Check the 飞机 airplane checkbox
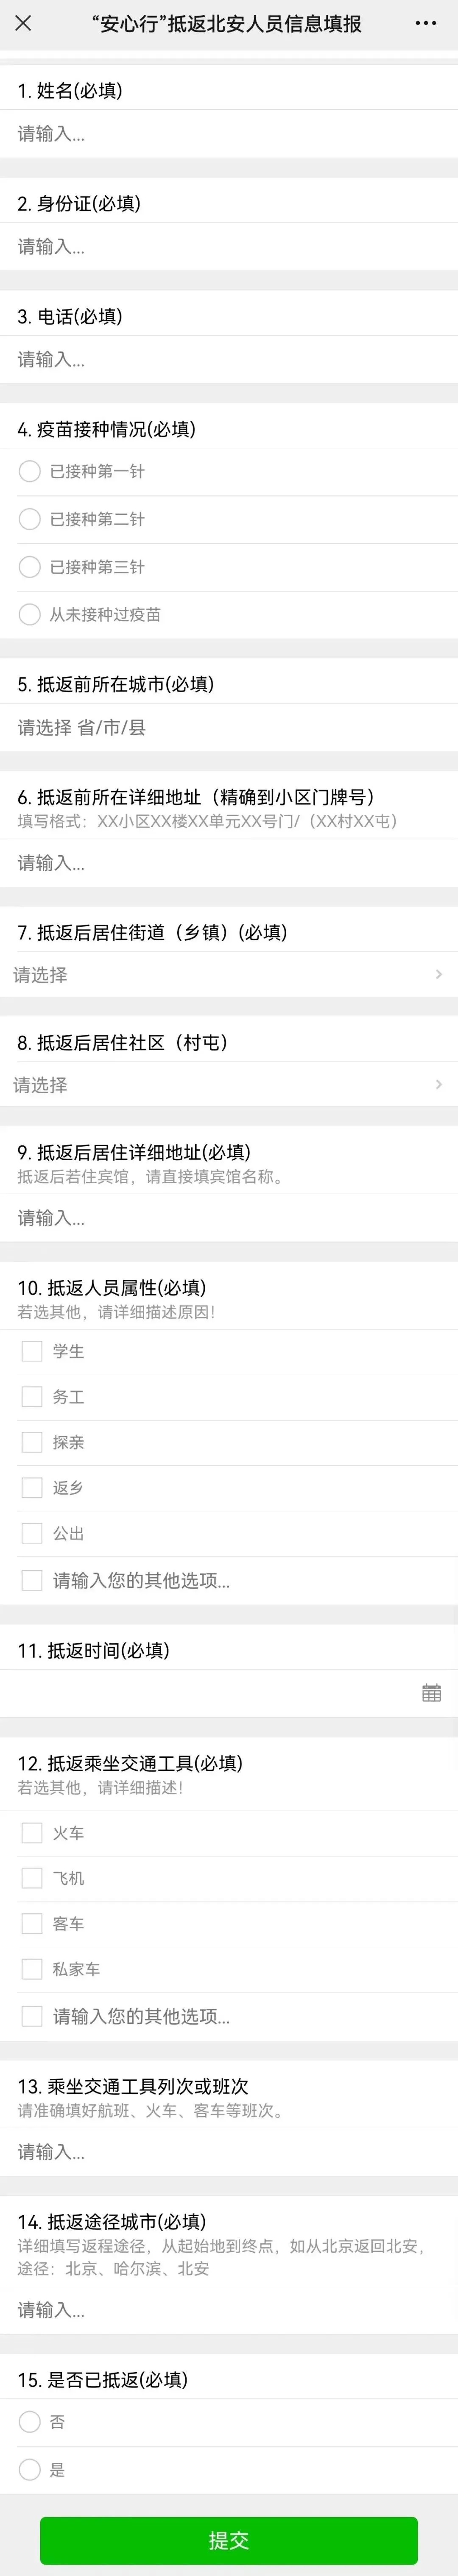The image size is (458, 2576). 32,1878
